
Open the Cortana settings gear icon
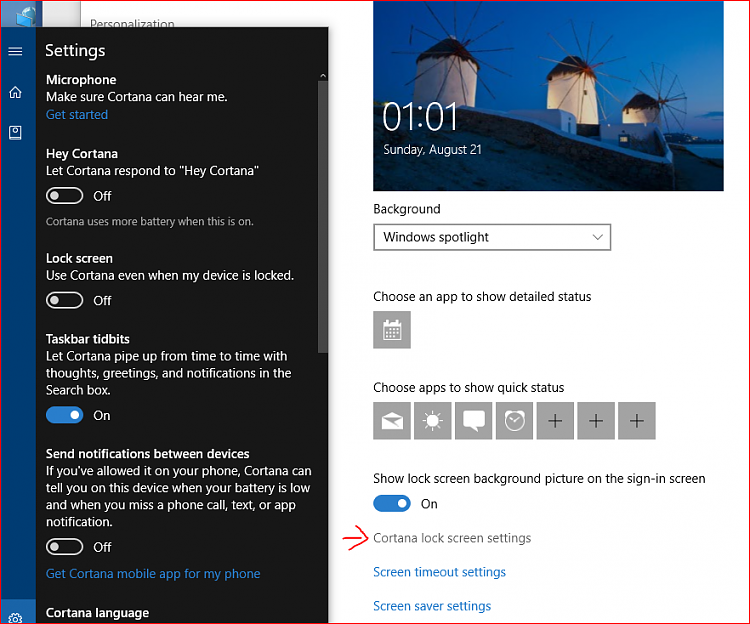[15, 617]
